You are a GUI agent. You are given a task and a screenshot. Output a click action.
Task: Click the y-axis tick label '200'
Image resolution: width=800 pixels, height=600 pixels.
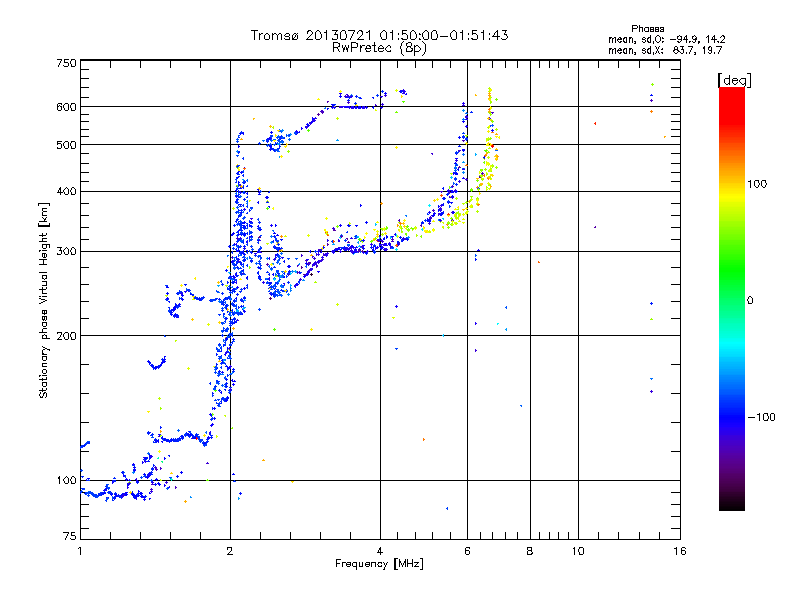(66, 336)
